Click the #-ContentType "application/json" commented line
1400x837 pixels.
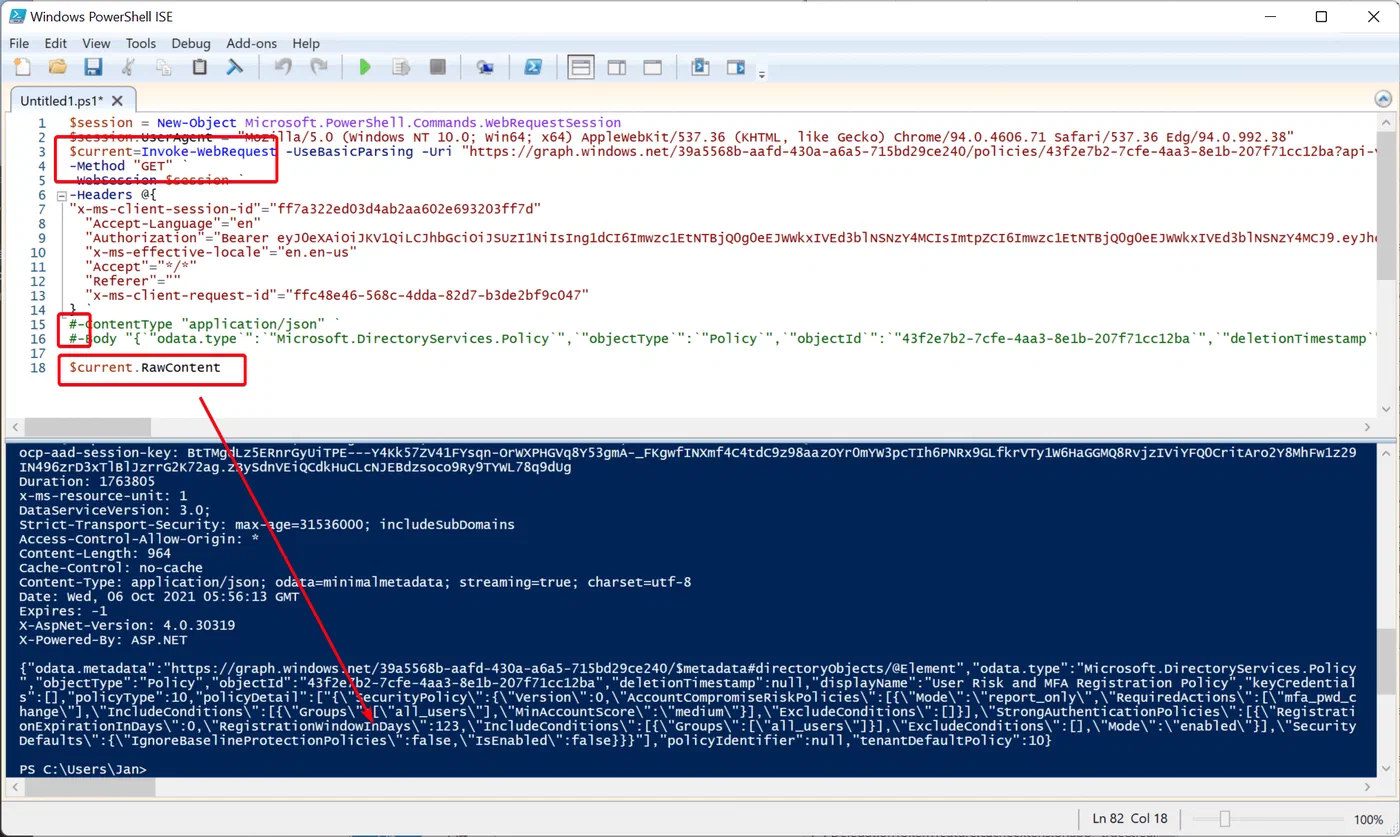click(203, 324)
